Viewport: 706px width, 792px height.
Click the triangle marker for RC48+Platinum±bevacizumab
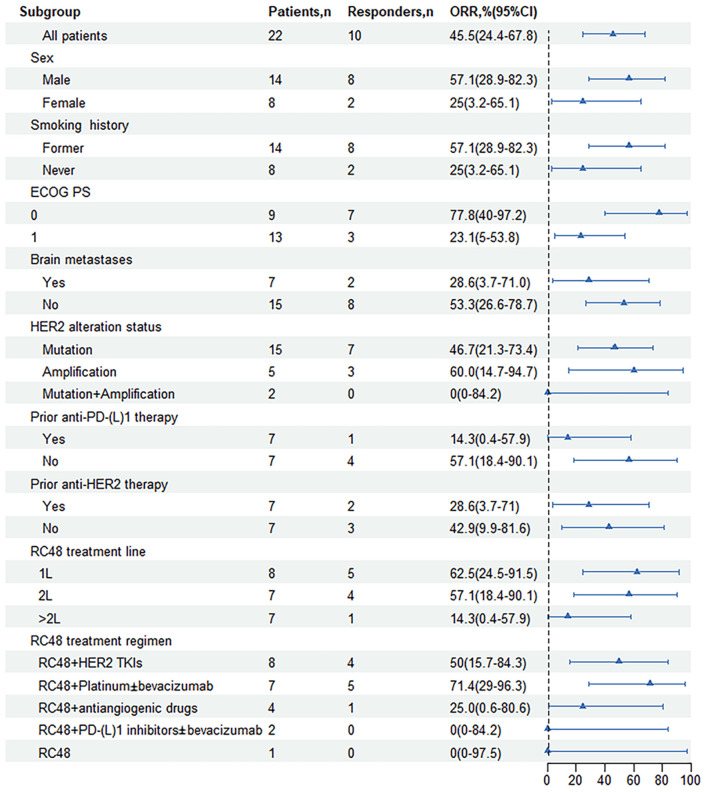pos(649,683)
